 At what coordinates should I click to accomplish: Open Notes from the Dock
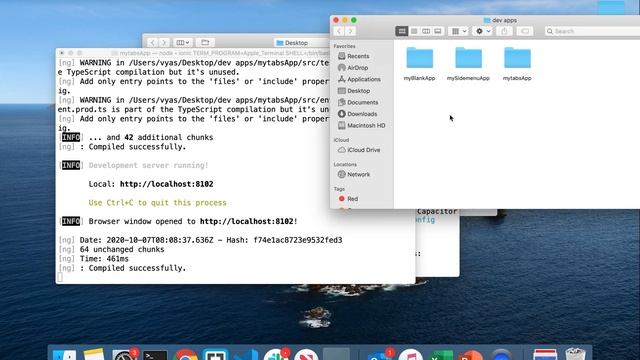coord(94,354)
